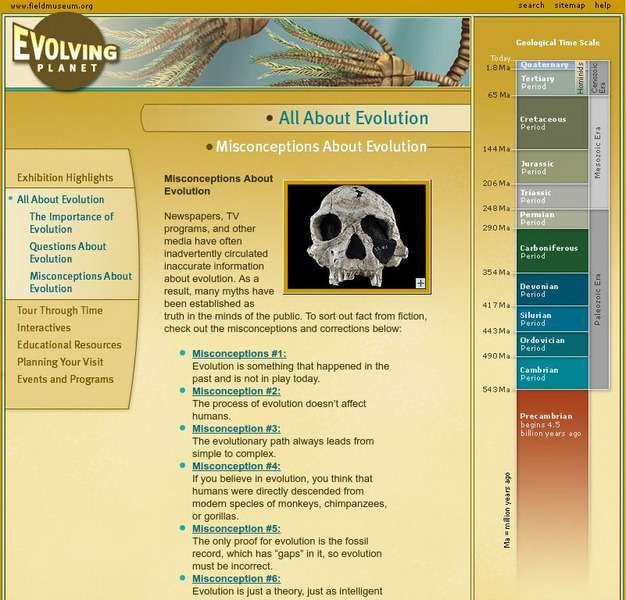Read Misconceptions #1 link
Viewport: 626px width, 600px height.
coord(239,354)
